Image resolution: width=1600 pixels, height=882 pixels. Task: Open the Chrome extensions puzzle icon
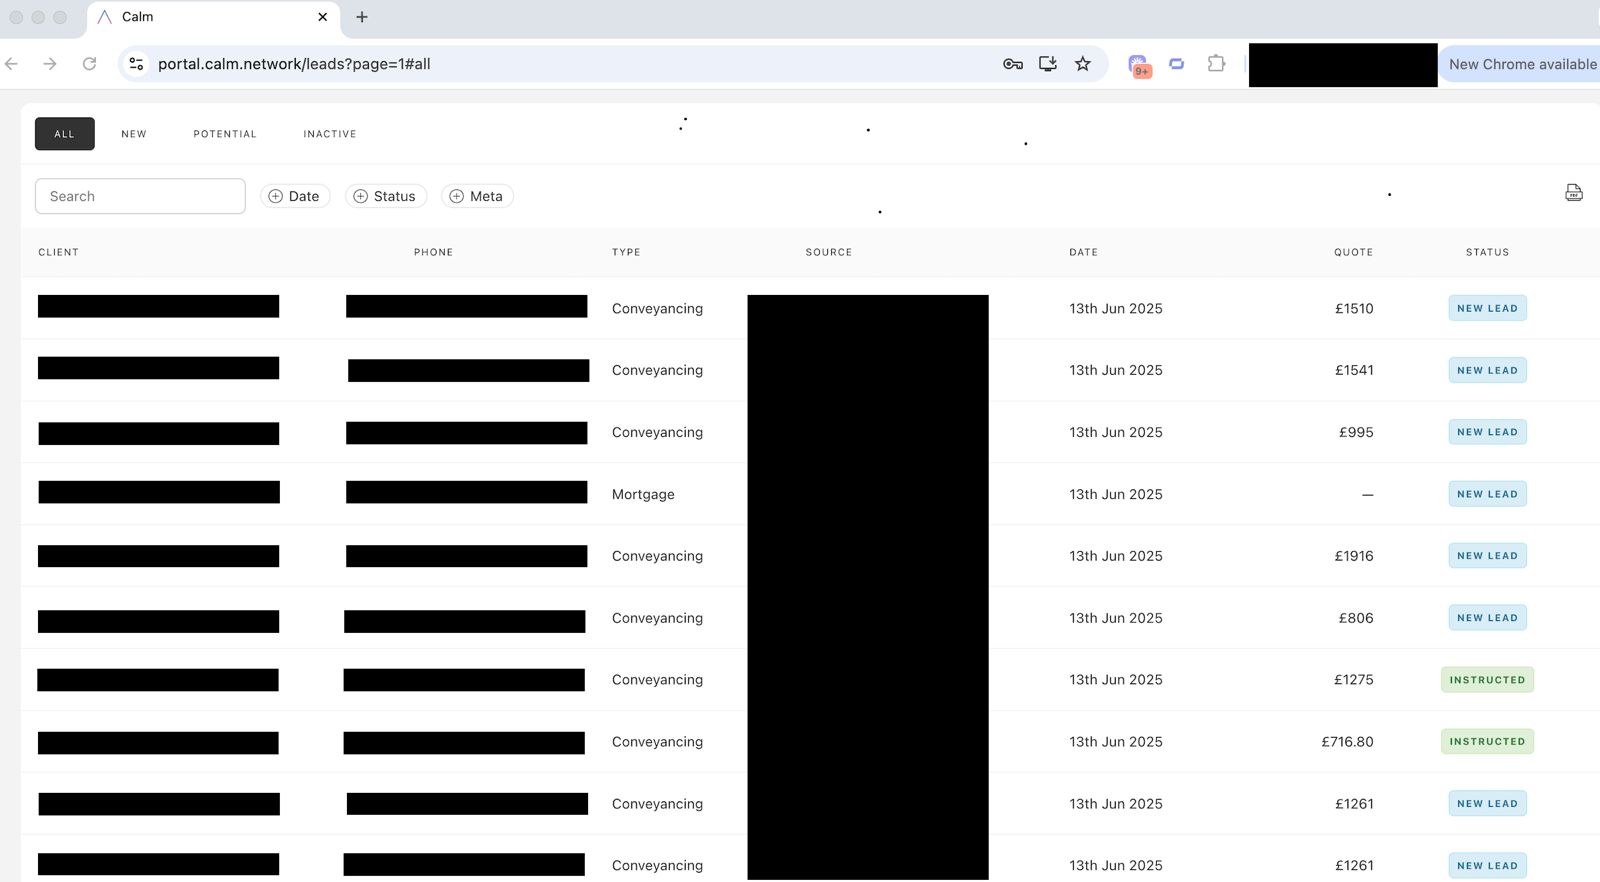click(x=1215, y=64)
